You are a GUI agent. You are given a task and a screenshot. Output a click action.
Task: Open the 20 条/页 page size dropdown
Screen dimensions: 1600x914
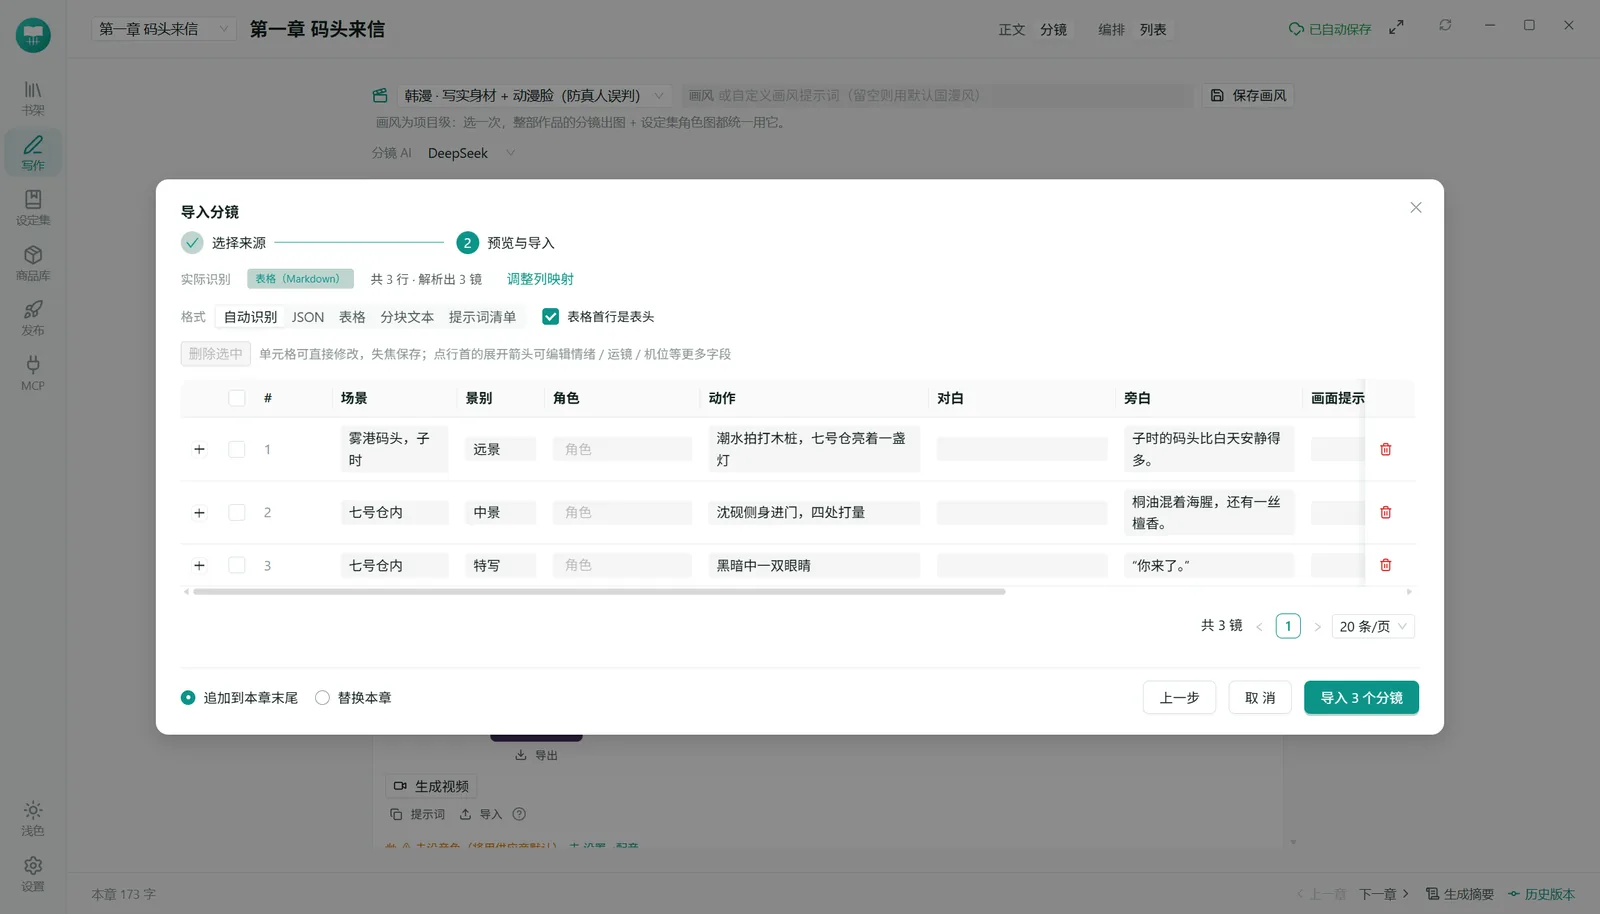point(1373,626)
